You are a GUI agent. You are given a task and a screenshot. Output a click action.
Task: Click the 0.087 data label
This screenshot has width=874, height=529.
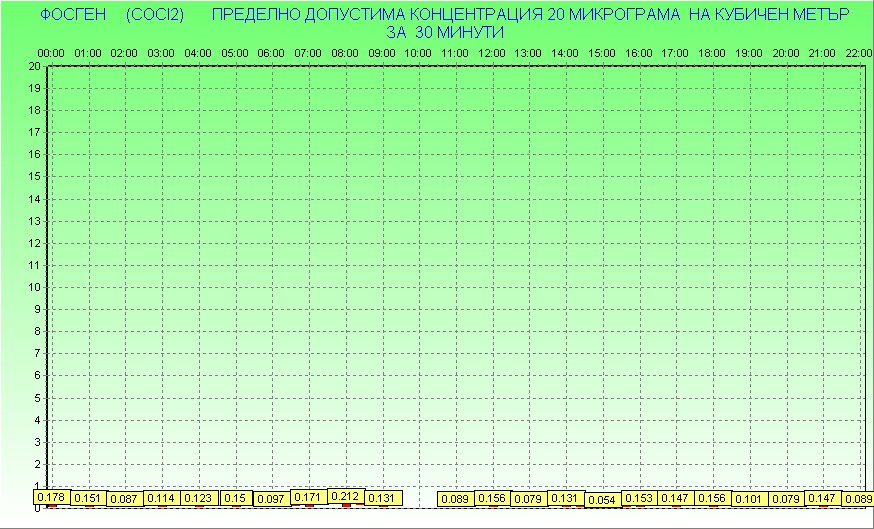pos(125,499)
